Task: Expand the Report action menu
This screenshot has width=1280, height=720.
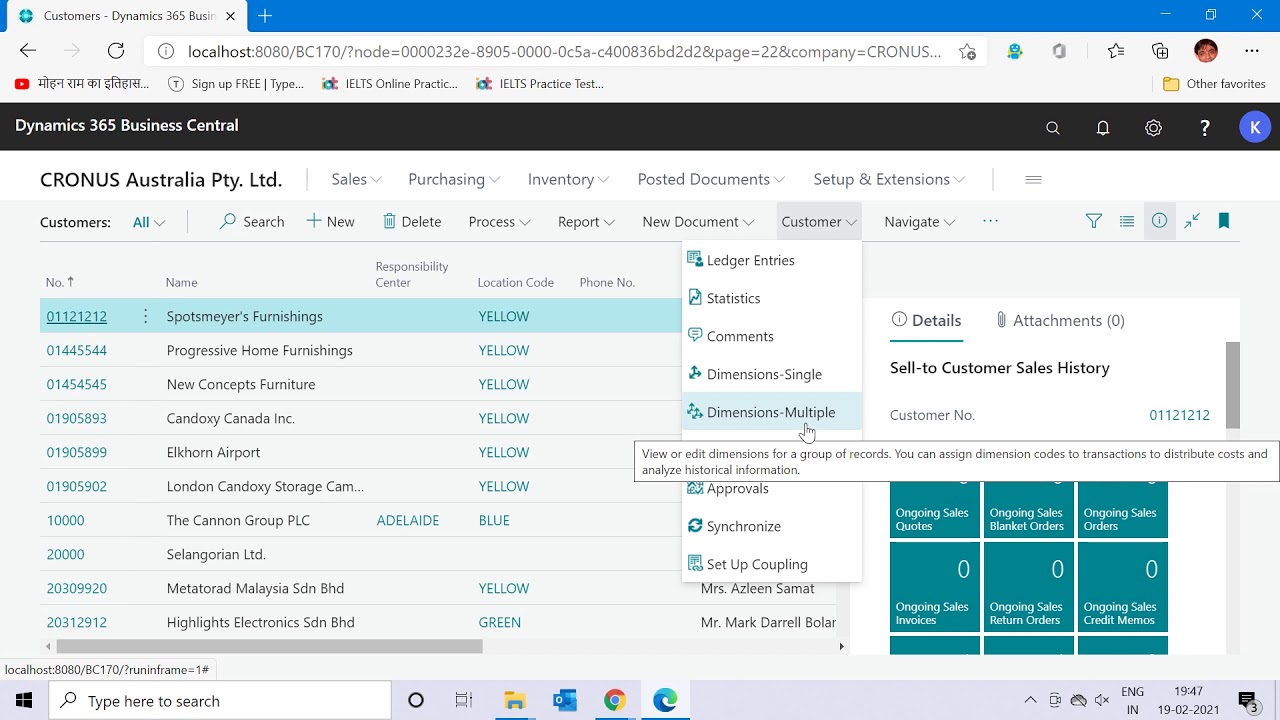Action: coord(586,222)
